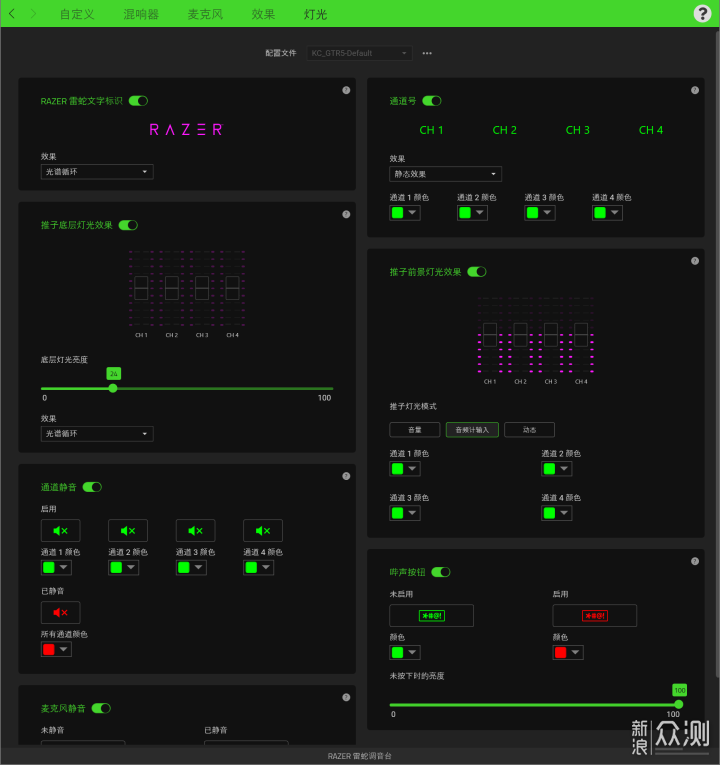Go forward with the right arrow icon
The image size is (720, 765).
pyautogui.click(x=33, y=14)
